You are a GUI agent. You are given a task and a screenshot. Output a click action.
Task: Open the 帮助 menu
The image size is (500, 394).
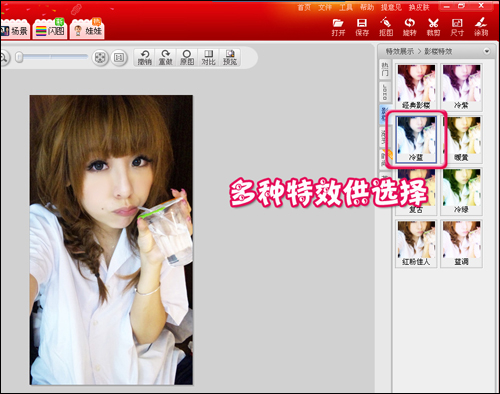pos(367,7)
